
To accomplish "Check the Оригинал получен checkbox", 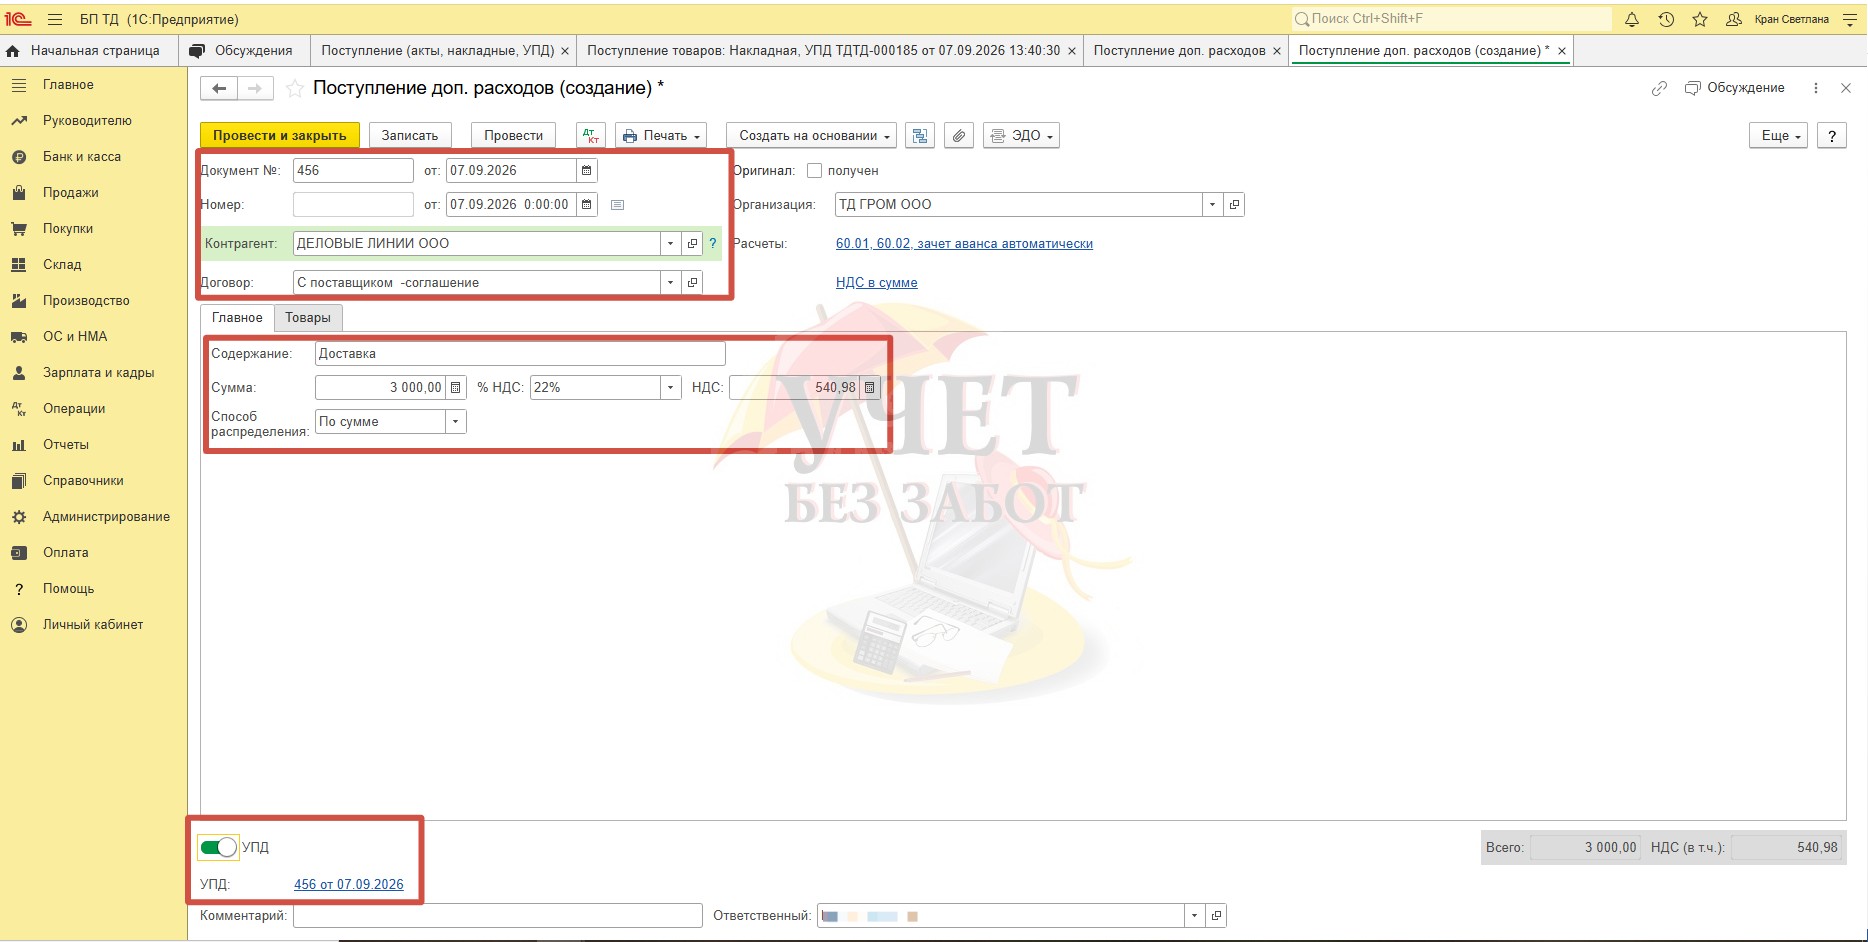I will coord(814,171).
